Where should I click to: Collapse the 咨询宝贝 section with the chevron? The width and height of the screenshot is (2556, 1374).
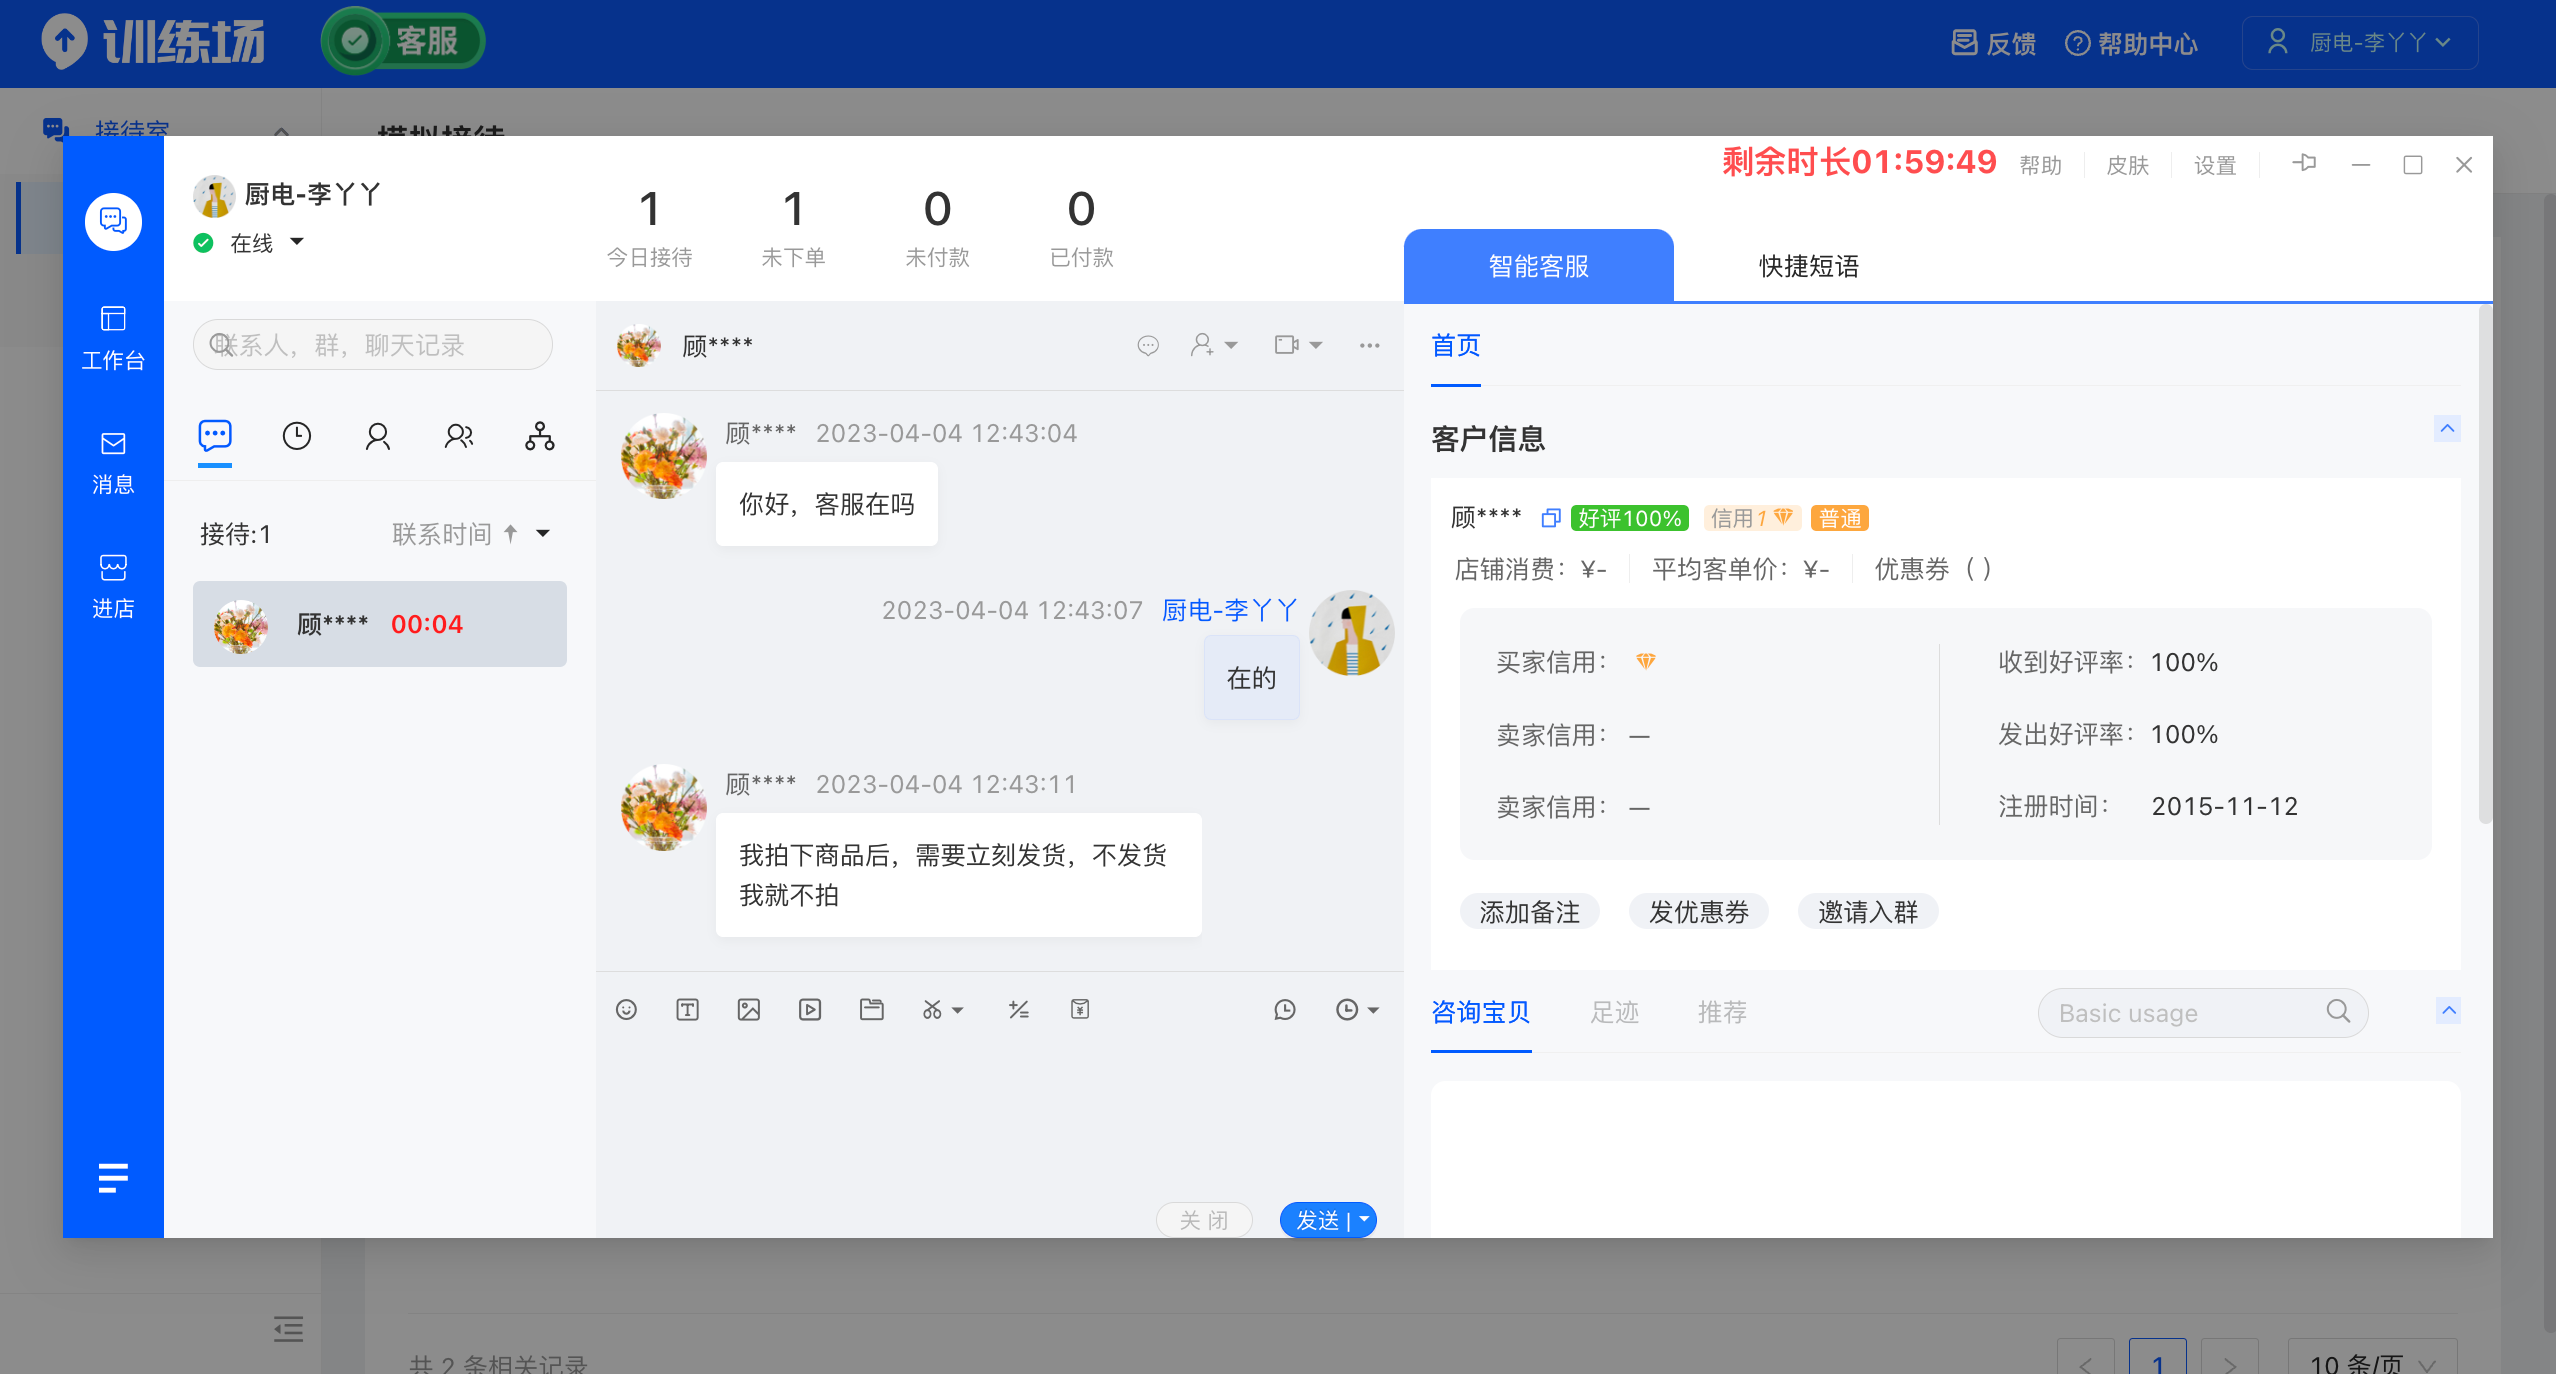point(2448,1011)
